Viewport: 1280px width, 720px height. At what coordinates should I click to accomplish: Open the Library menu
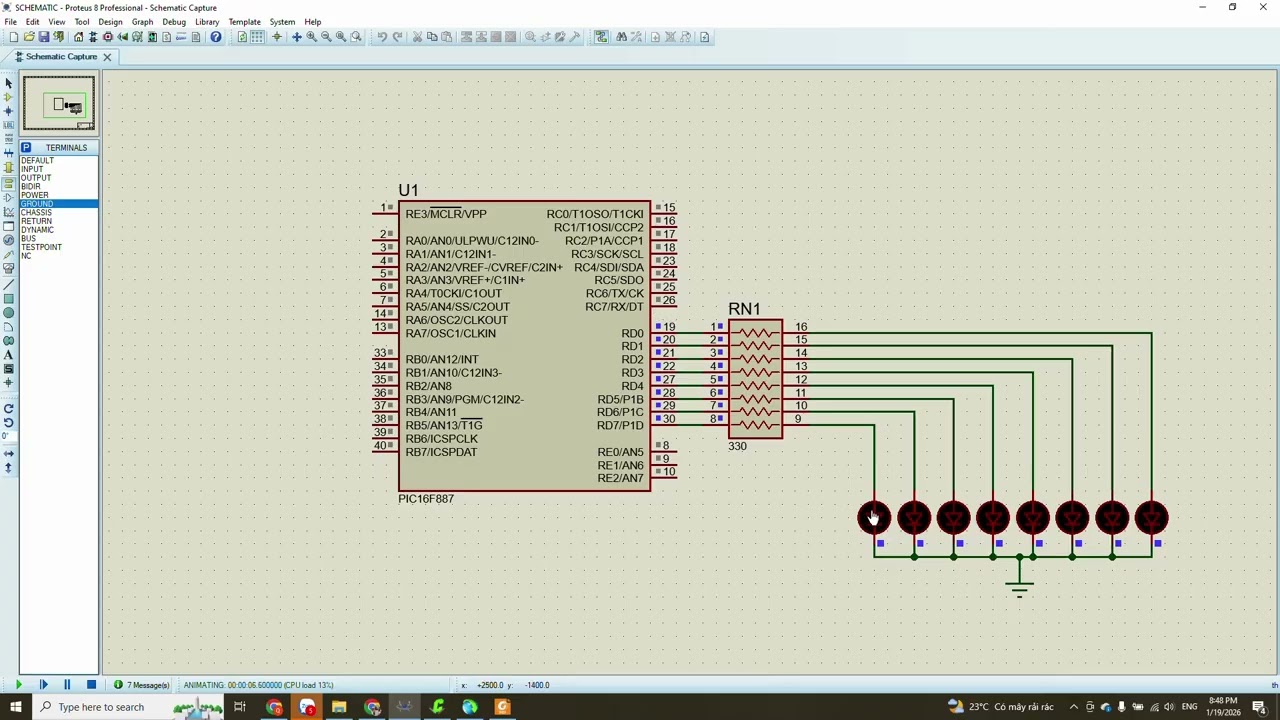point(207,22)
